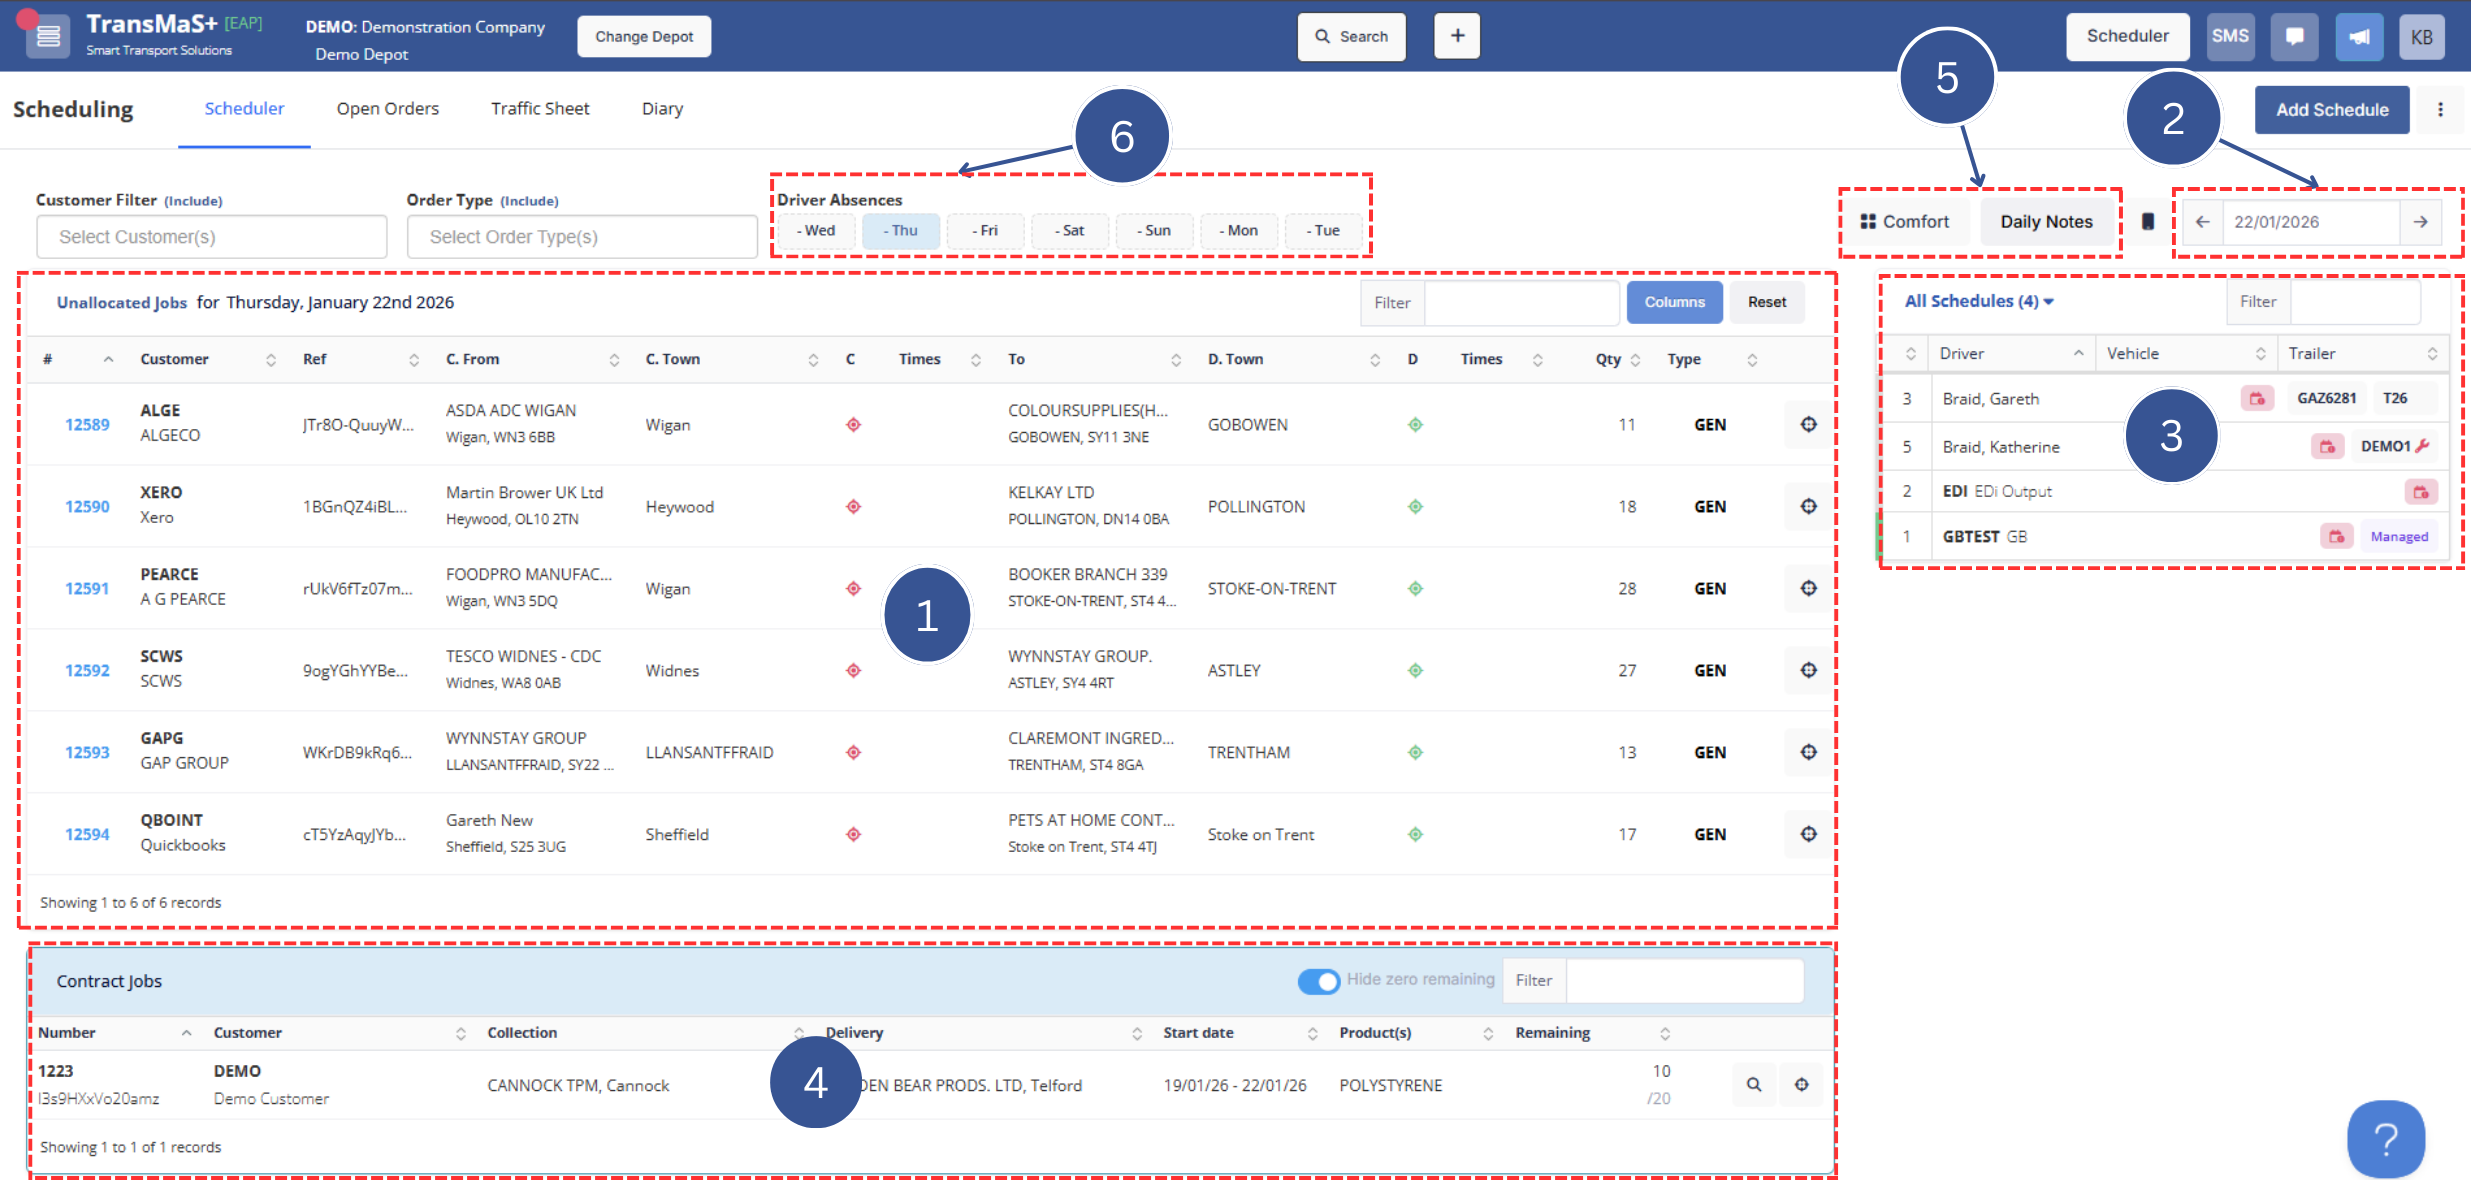Expand the All Schedules (4) dropdown
The height and width of the screenshot is (1180, 2471).
(x=1978, y=301)
